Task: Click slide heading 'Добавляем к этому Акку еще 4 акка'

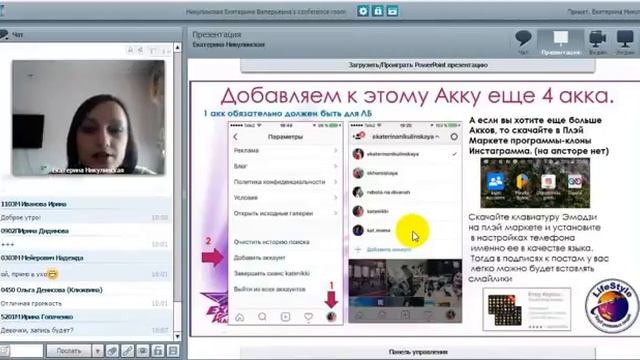Action: 417,96
